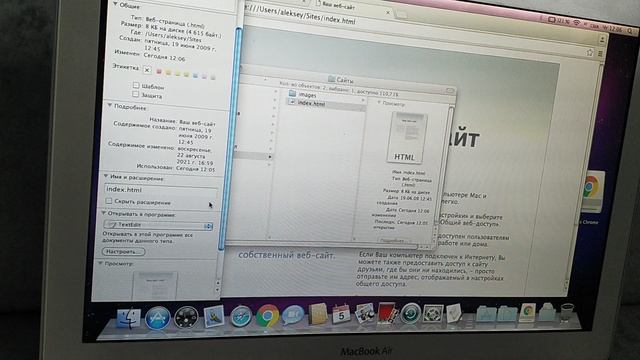The image size is (640, 360).
Task: Open System Preferences Dock icon
Action: tap(433, 313)
